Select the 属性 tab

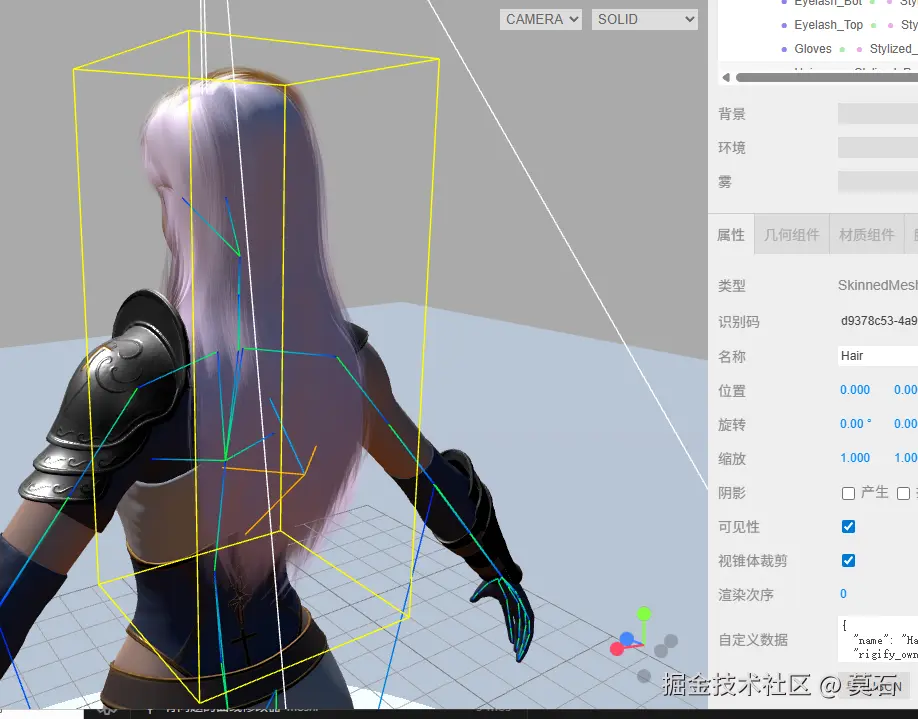tap(731, 234)
